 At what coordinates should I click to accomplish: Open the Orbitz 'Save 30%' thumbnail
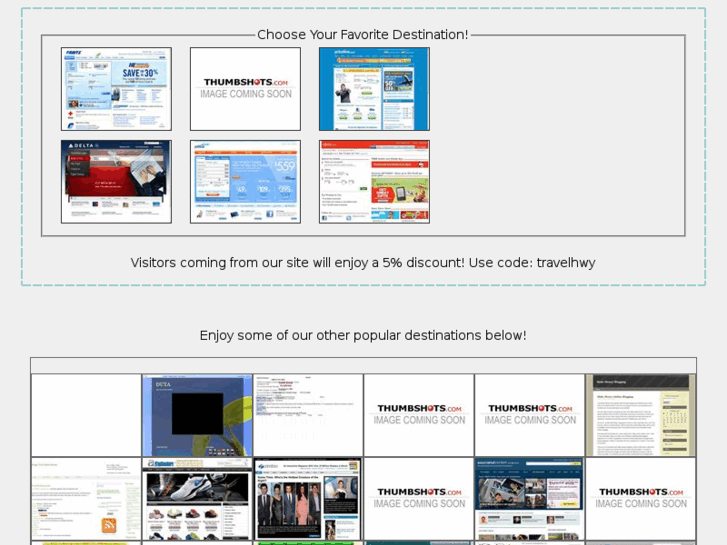click(x=116, y=89)
